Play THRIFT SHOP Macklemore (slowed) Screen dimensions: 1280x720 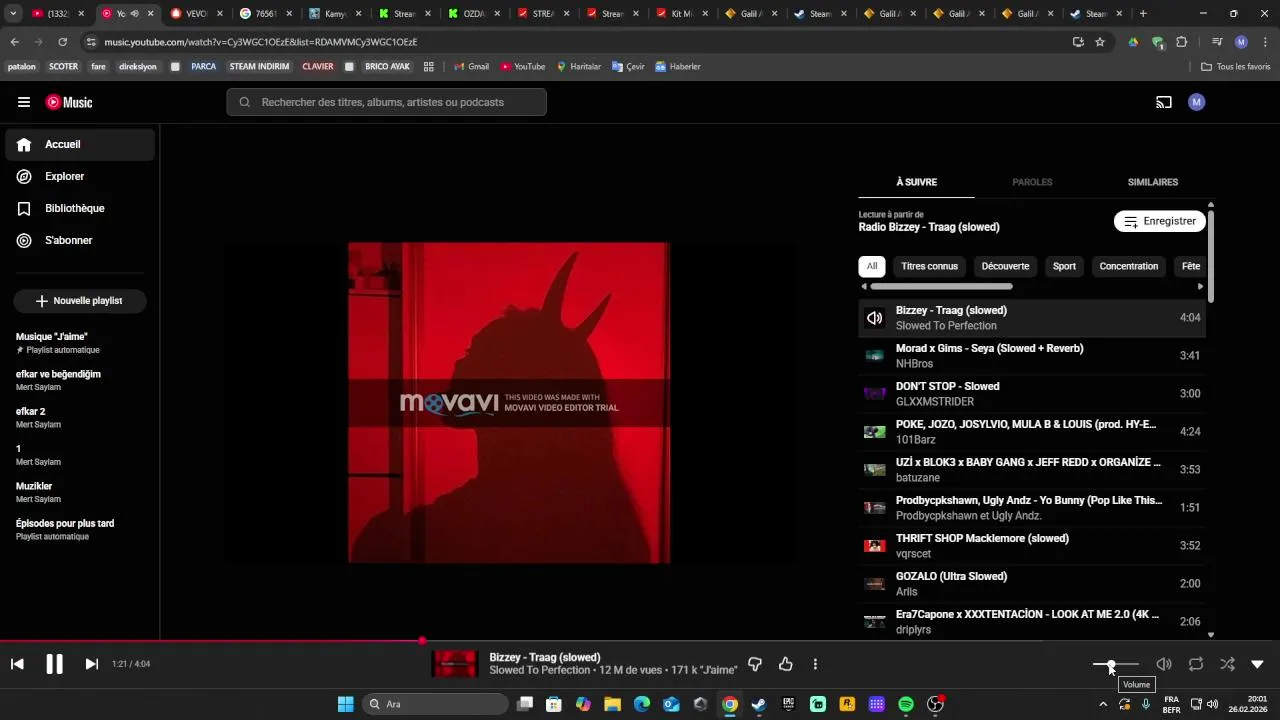click(1032, 546)
